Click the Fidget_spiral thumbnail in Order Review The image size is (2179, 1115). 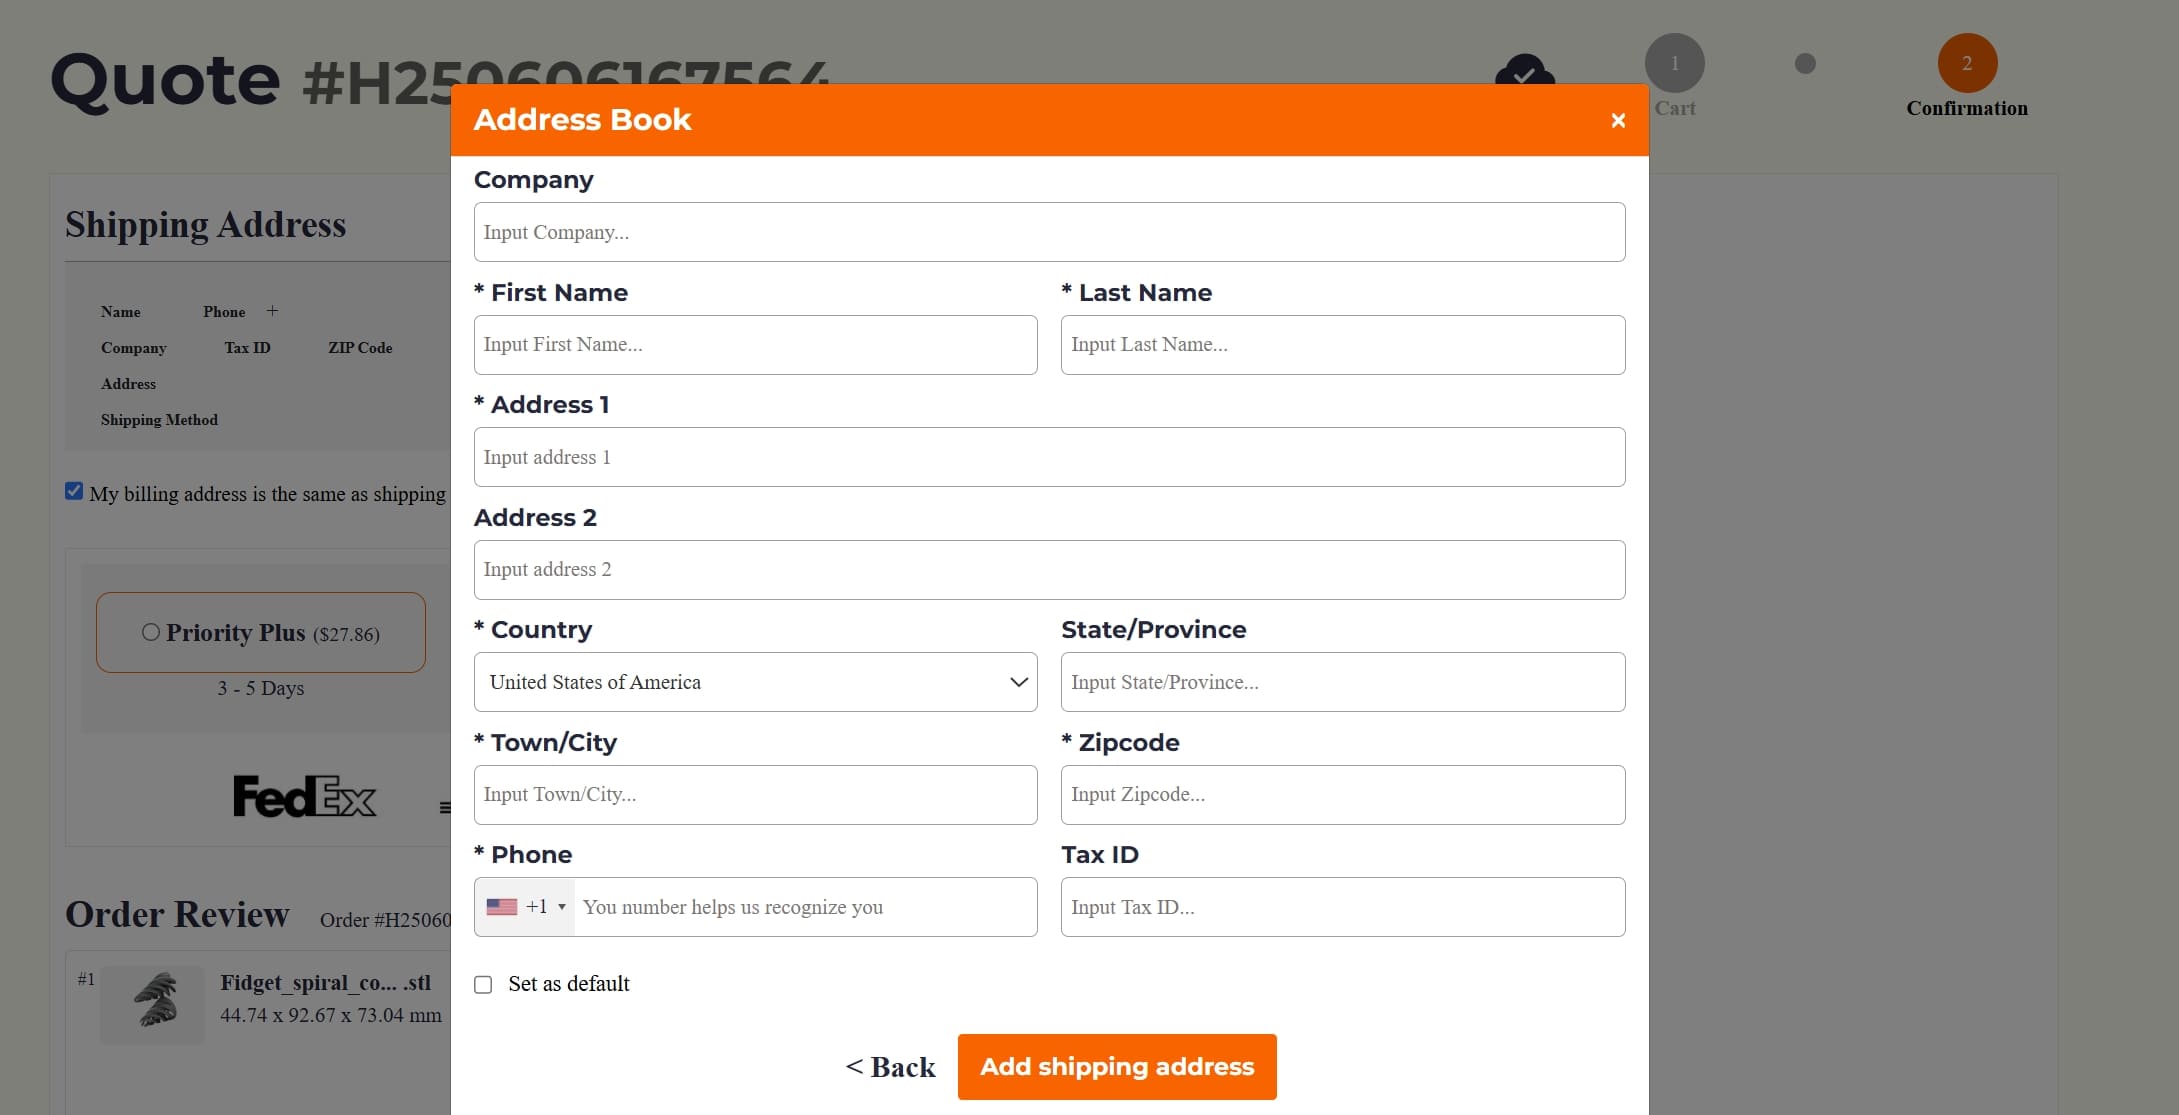tap(152, 1004)
